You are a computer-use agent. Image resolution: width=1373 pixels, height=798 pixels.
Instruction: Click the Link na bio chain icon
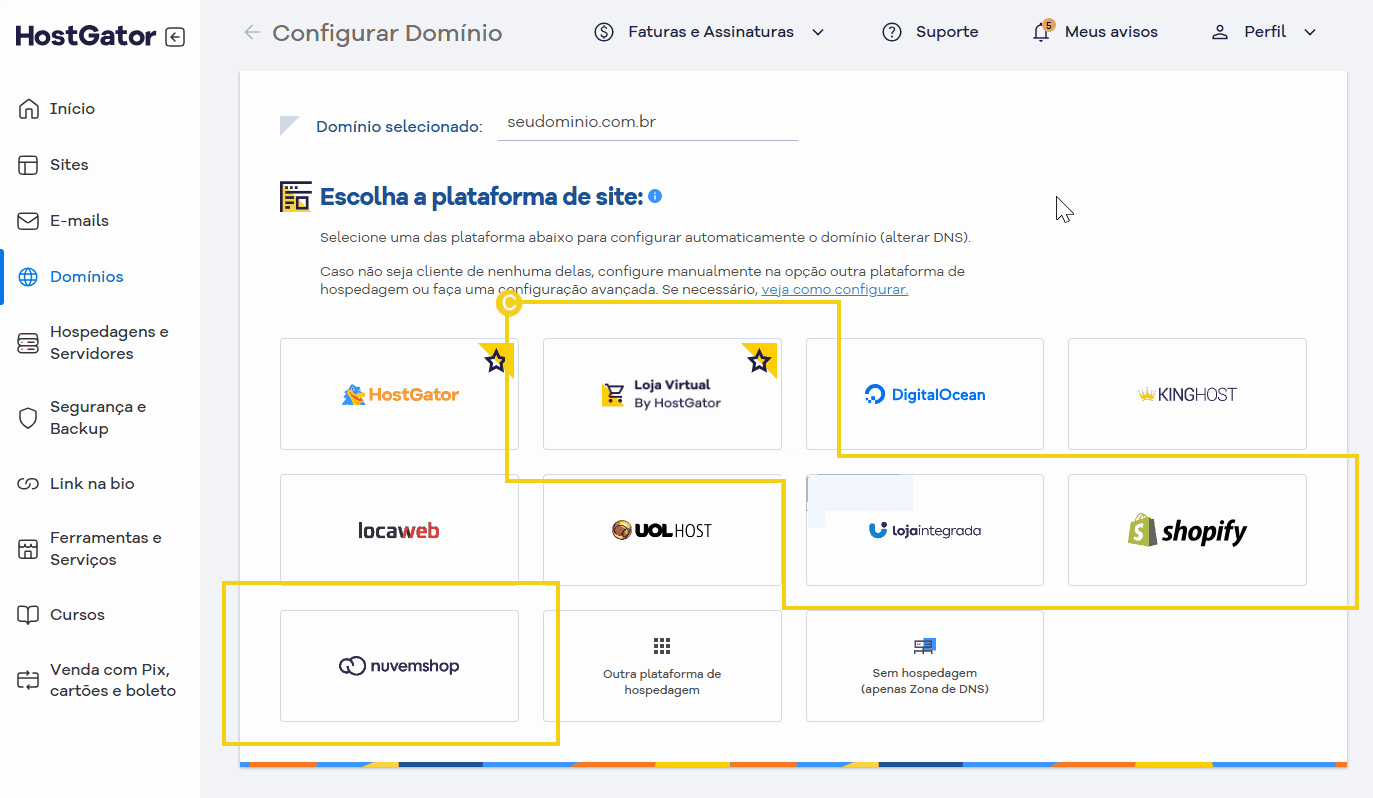(x=28, y=484)
